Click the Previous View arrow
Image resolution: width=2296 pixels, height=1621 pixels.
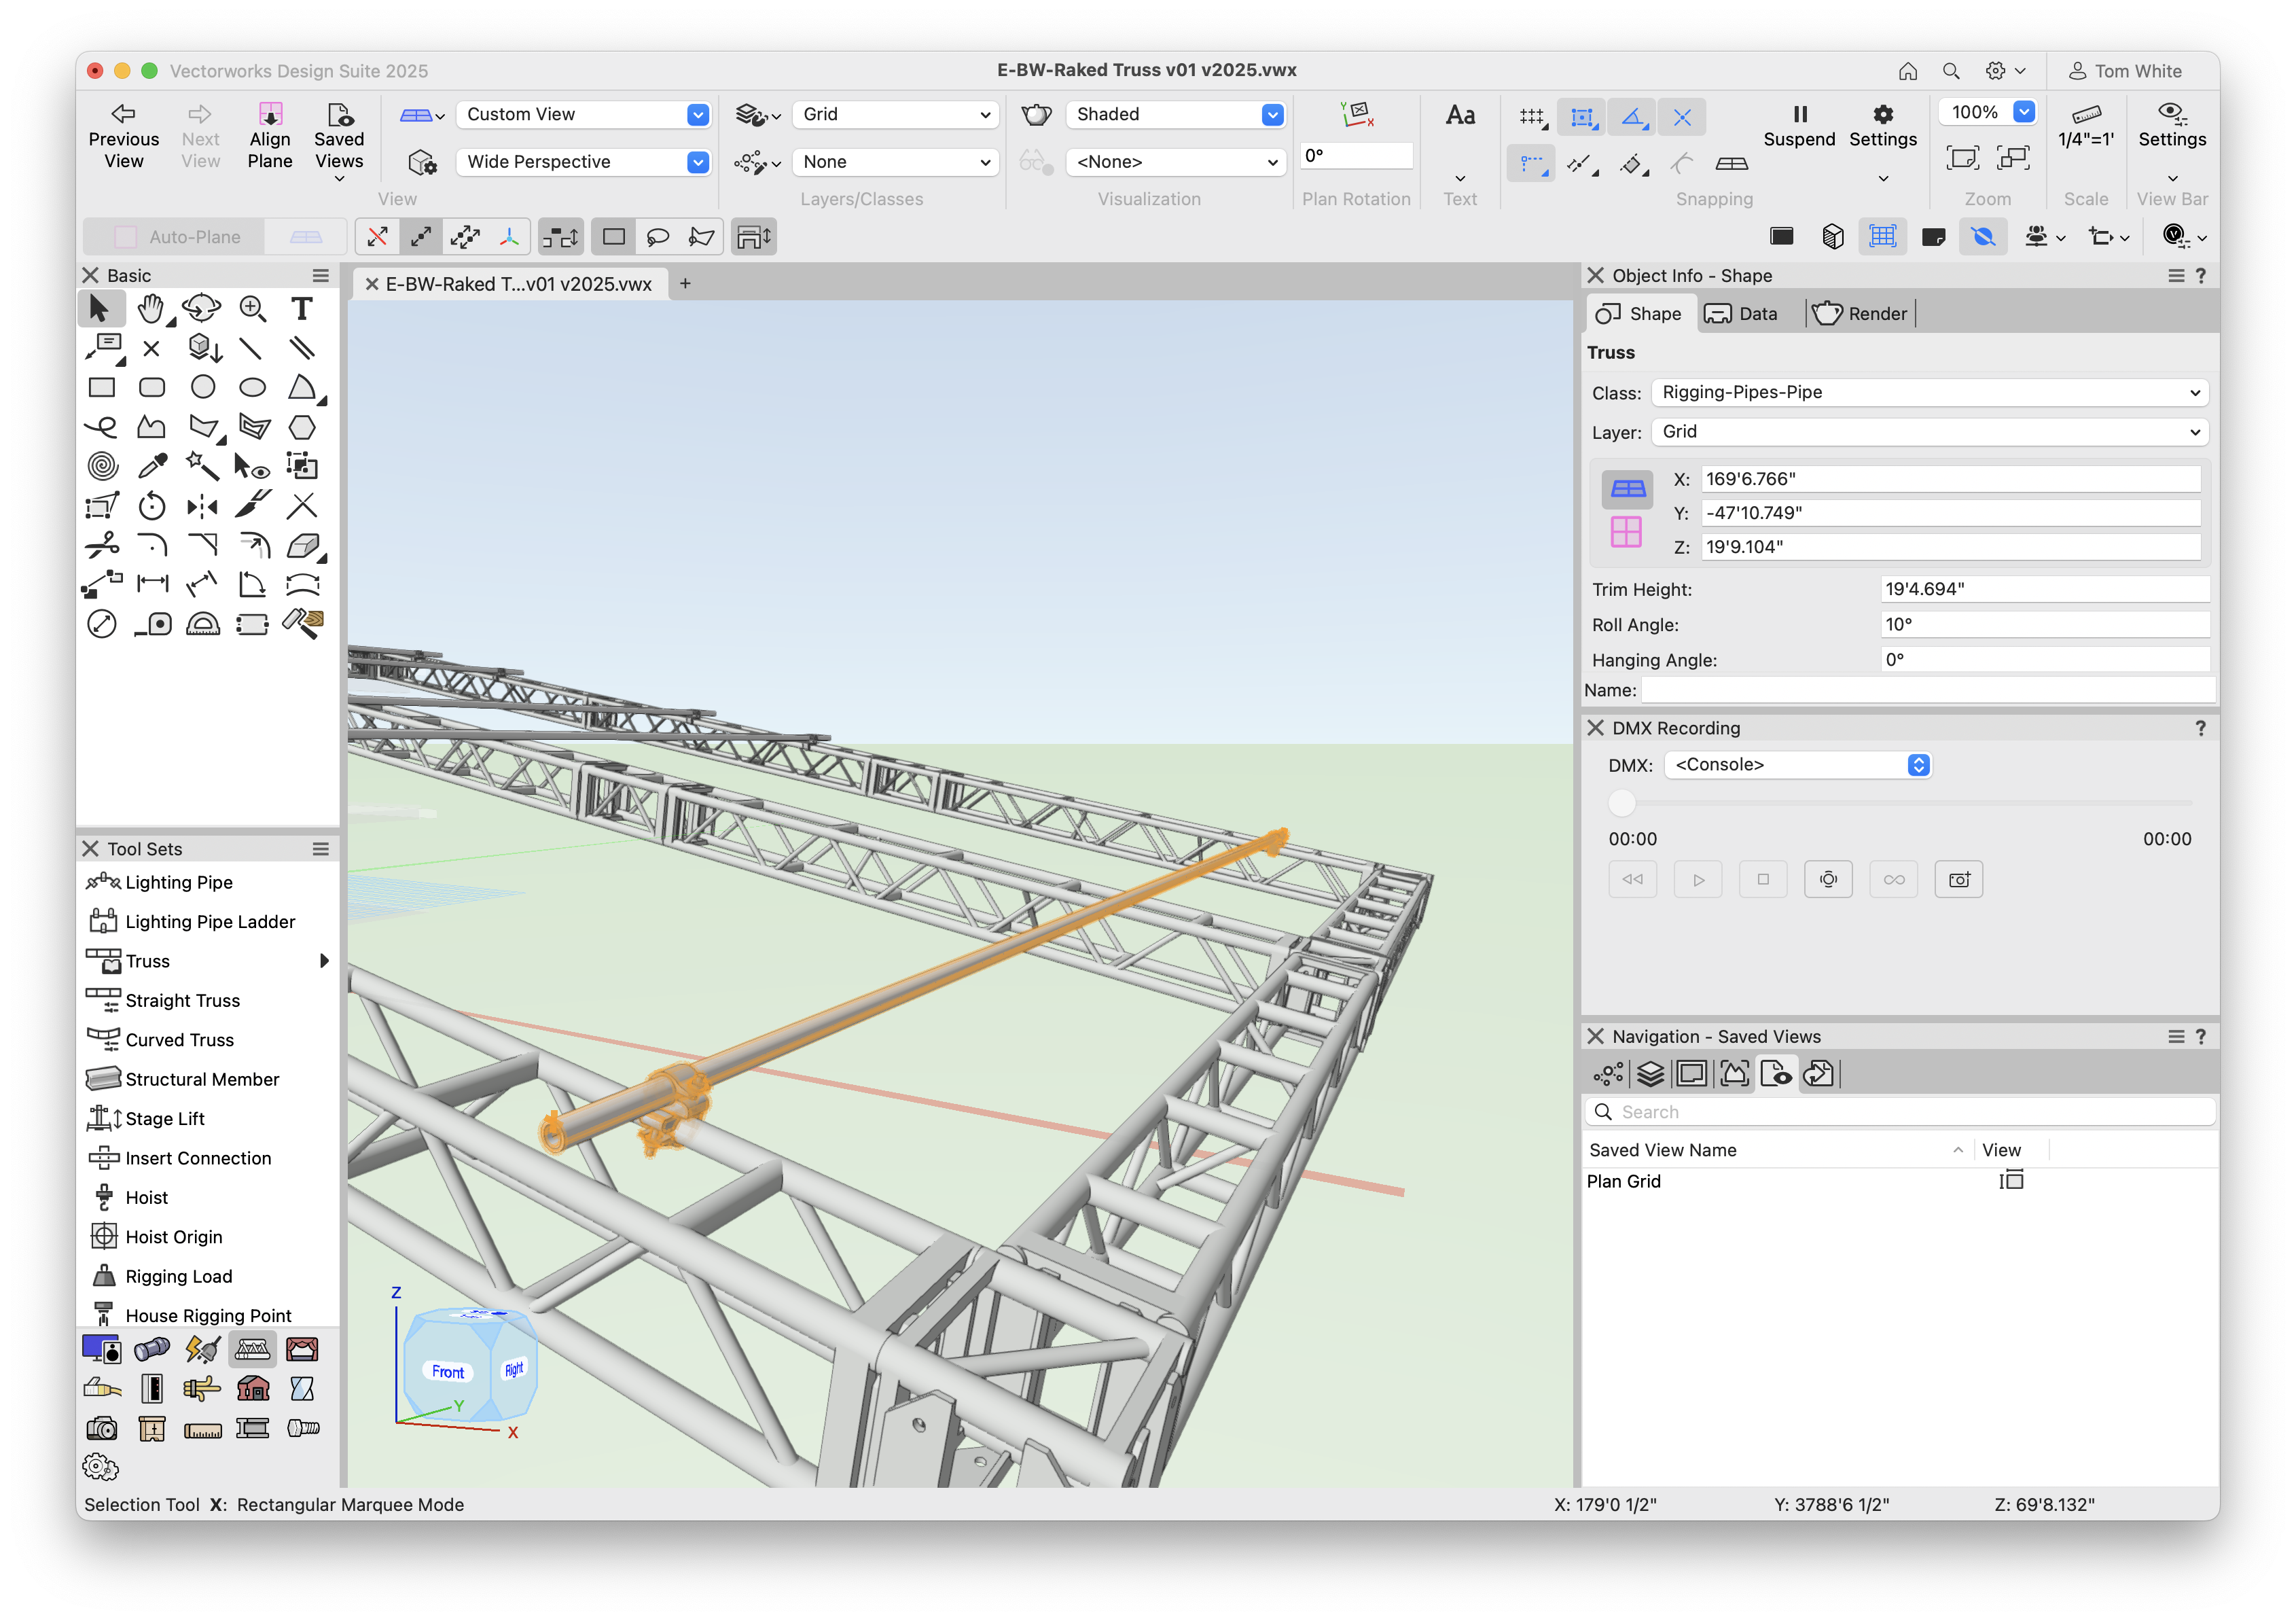click(x=123, y=114)
